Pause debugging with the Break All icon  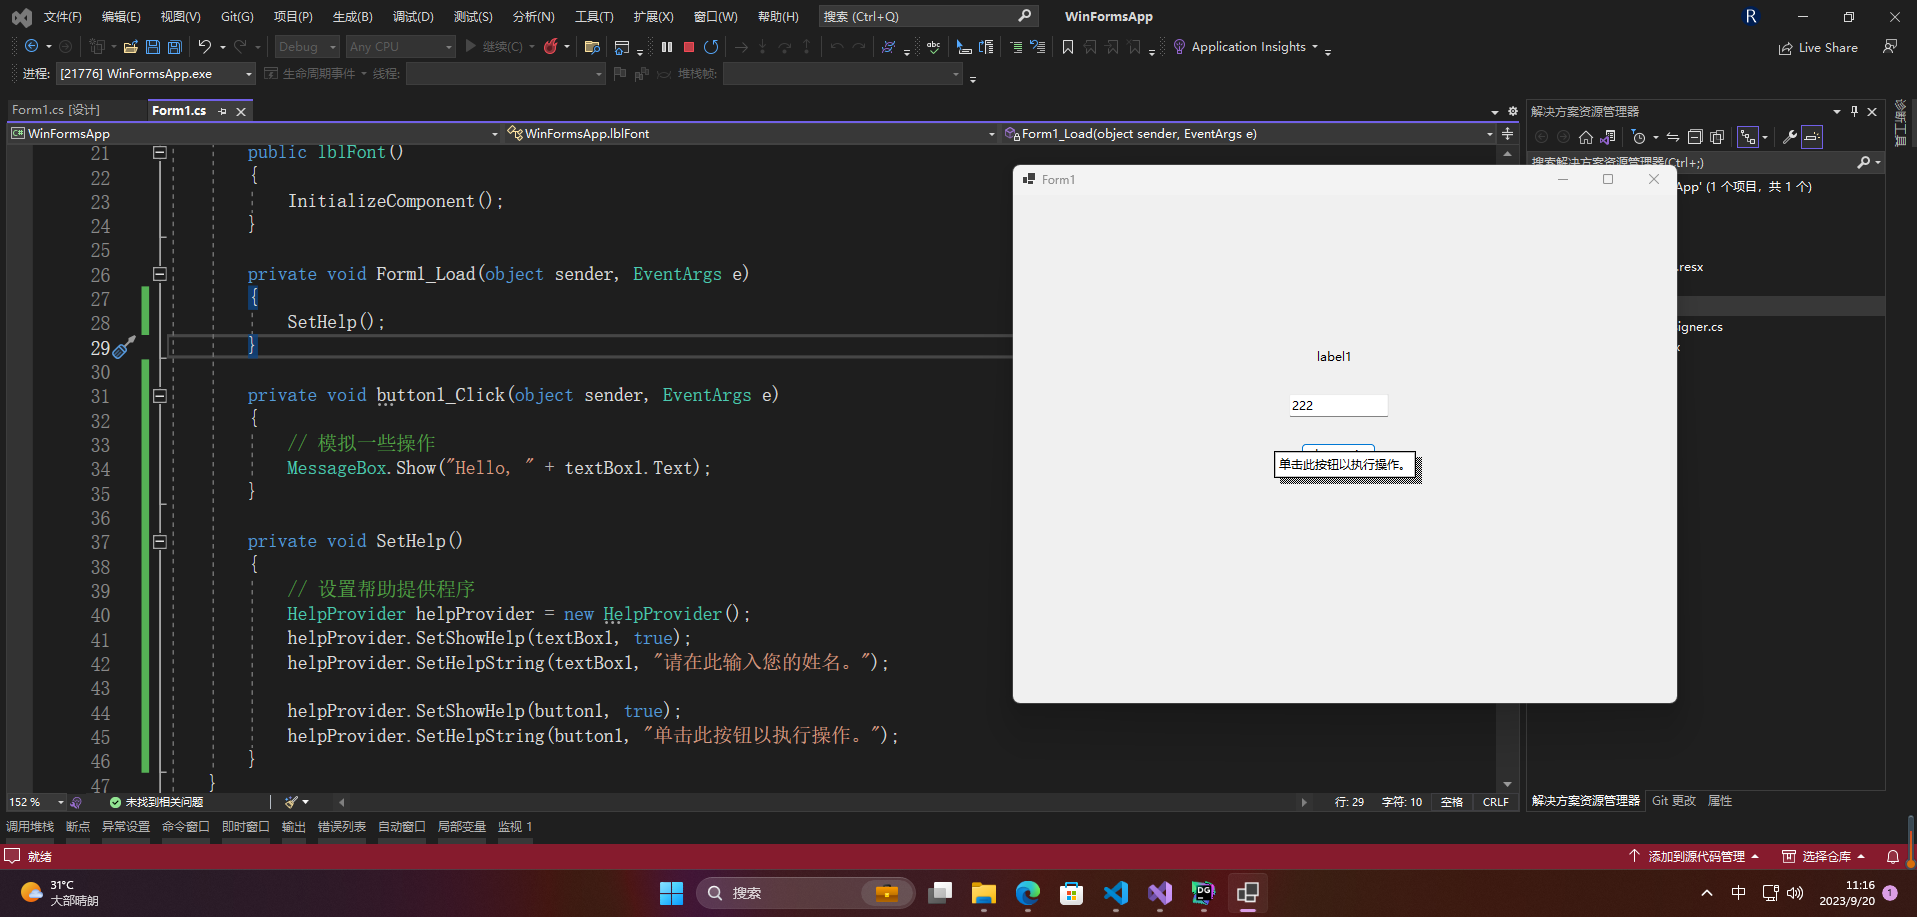(667, 46)
